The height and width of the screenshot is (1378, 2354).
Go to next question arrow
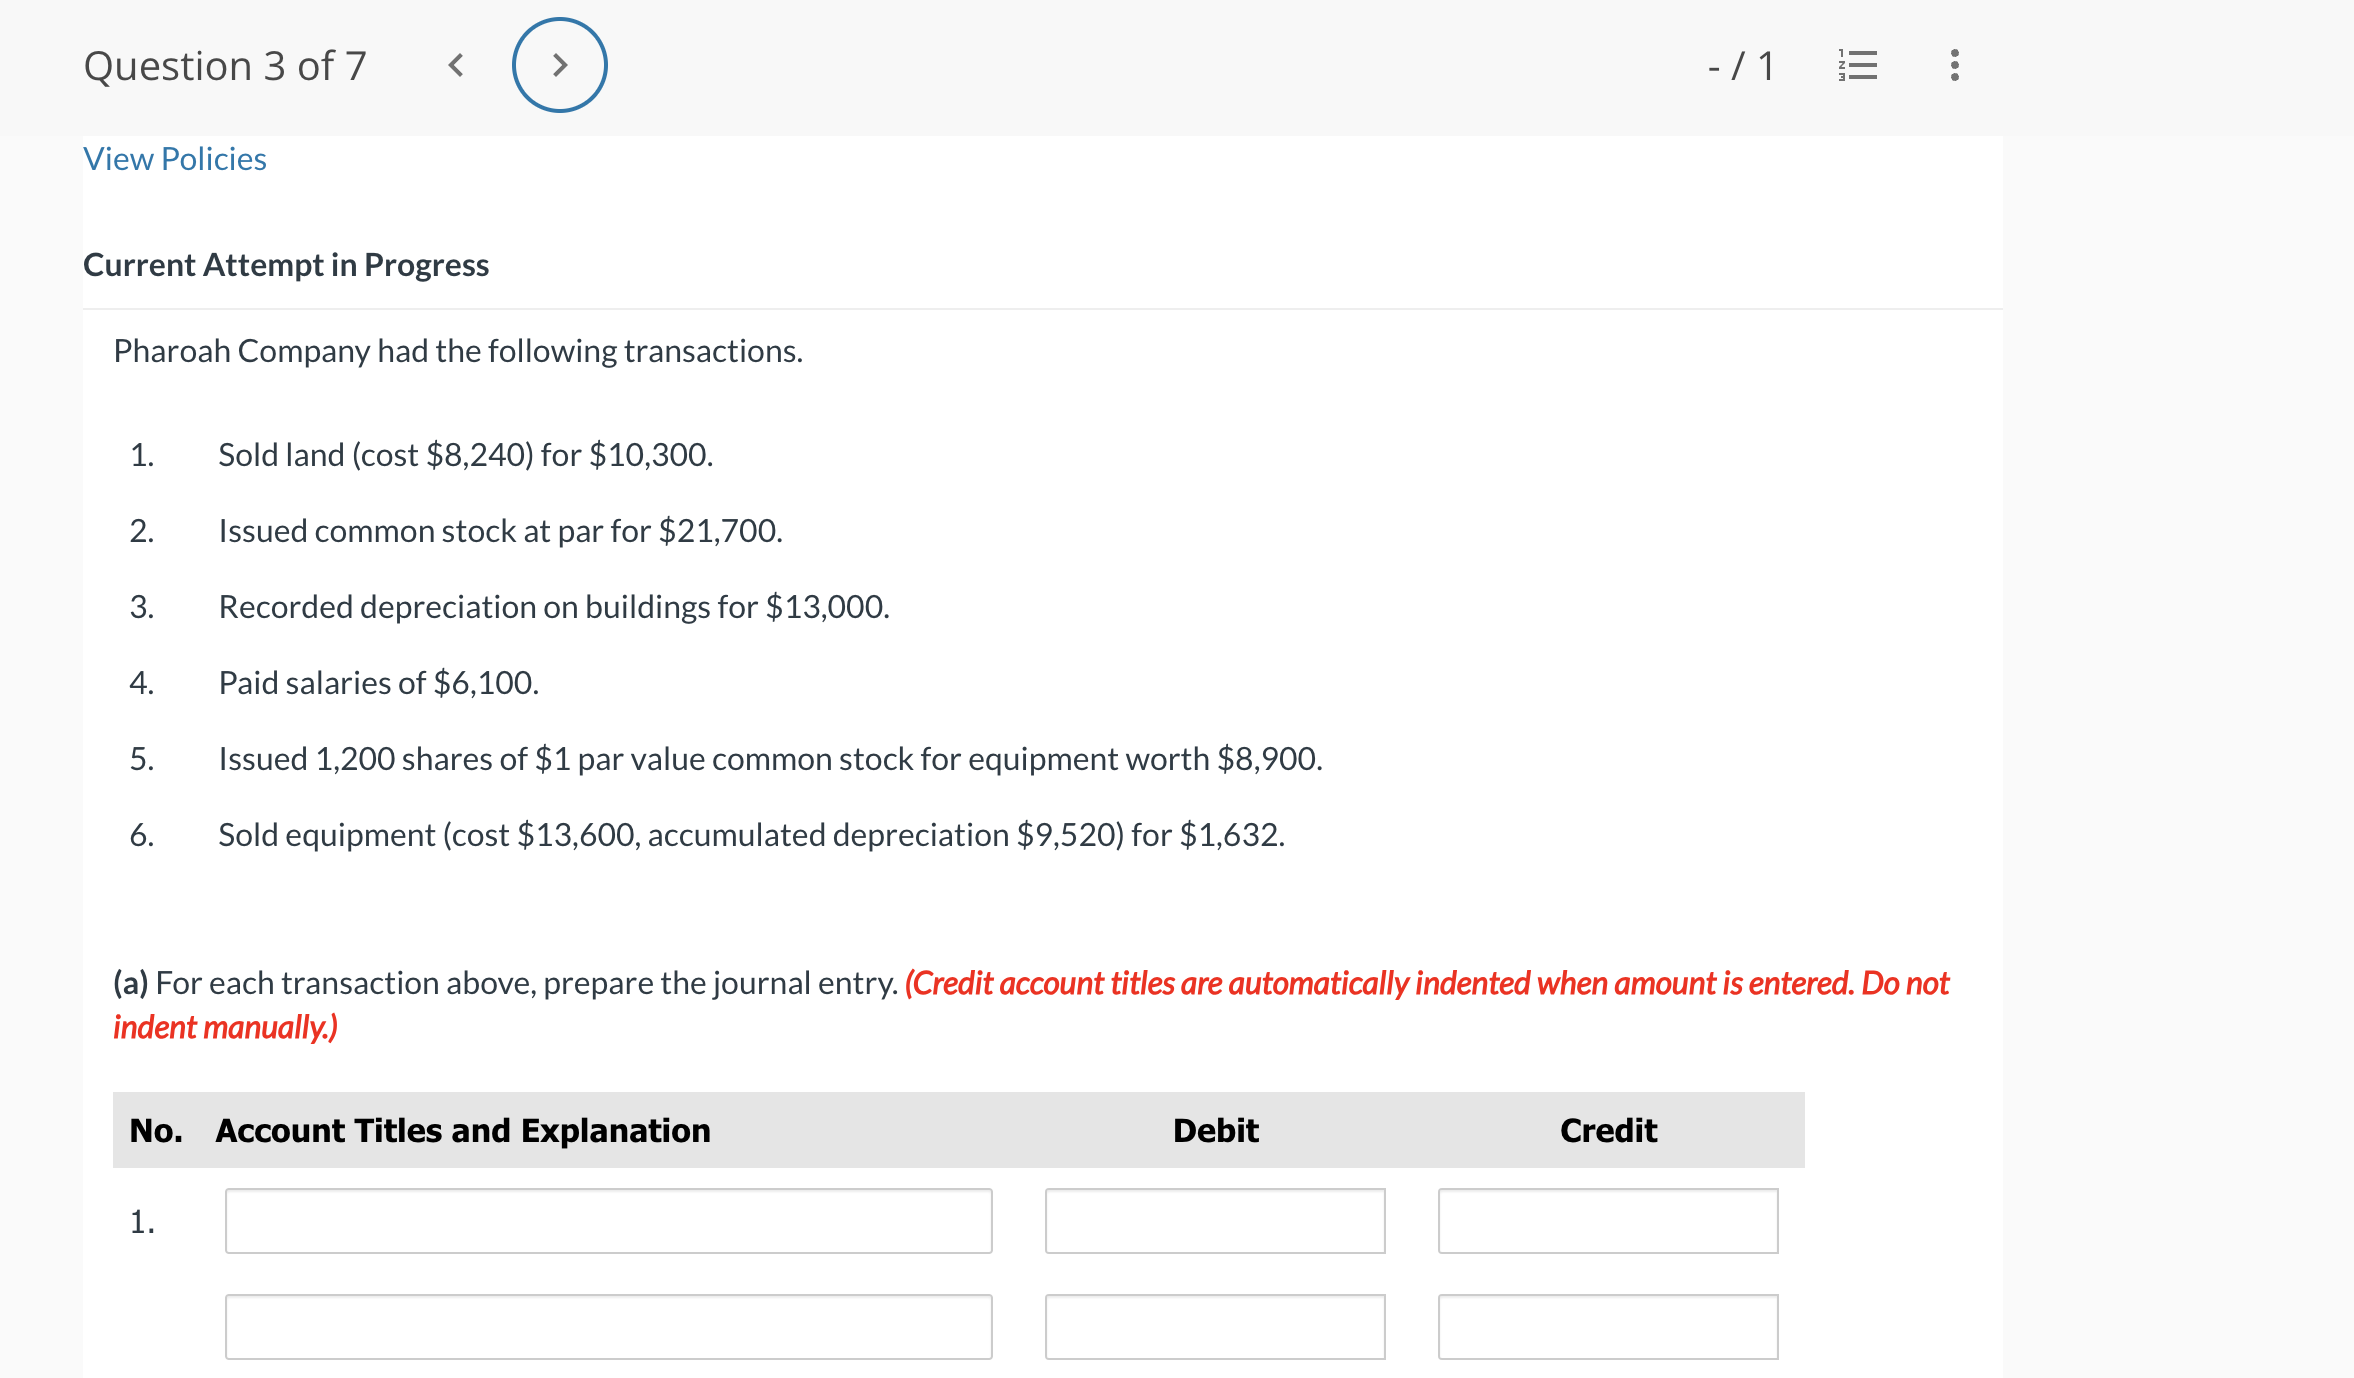point(559,66)
